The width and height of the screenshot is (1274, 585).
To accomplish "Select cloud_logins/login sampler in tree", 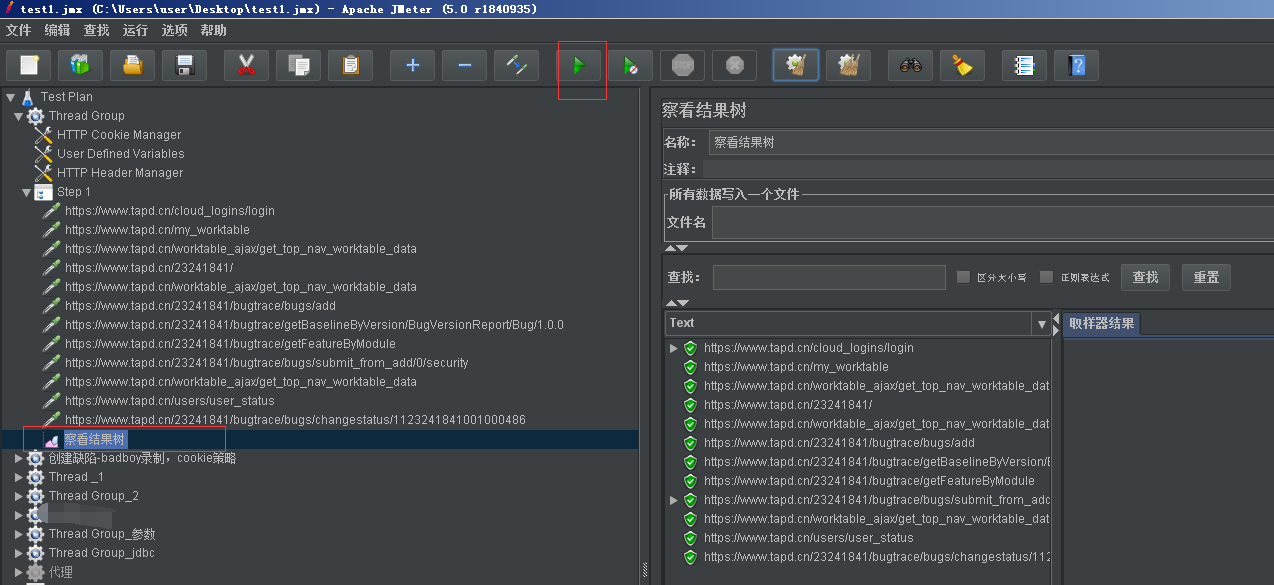I will (x=169, y=211).
